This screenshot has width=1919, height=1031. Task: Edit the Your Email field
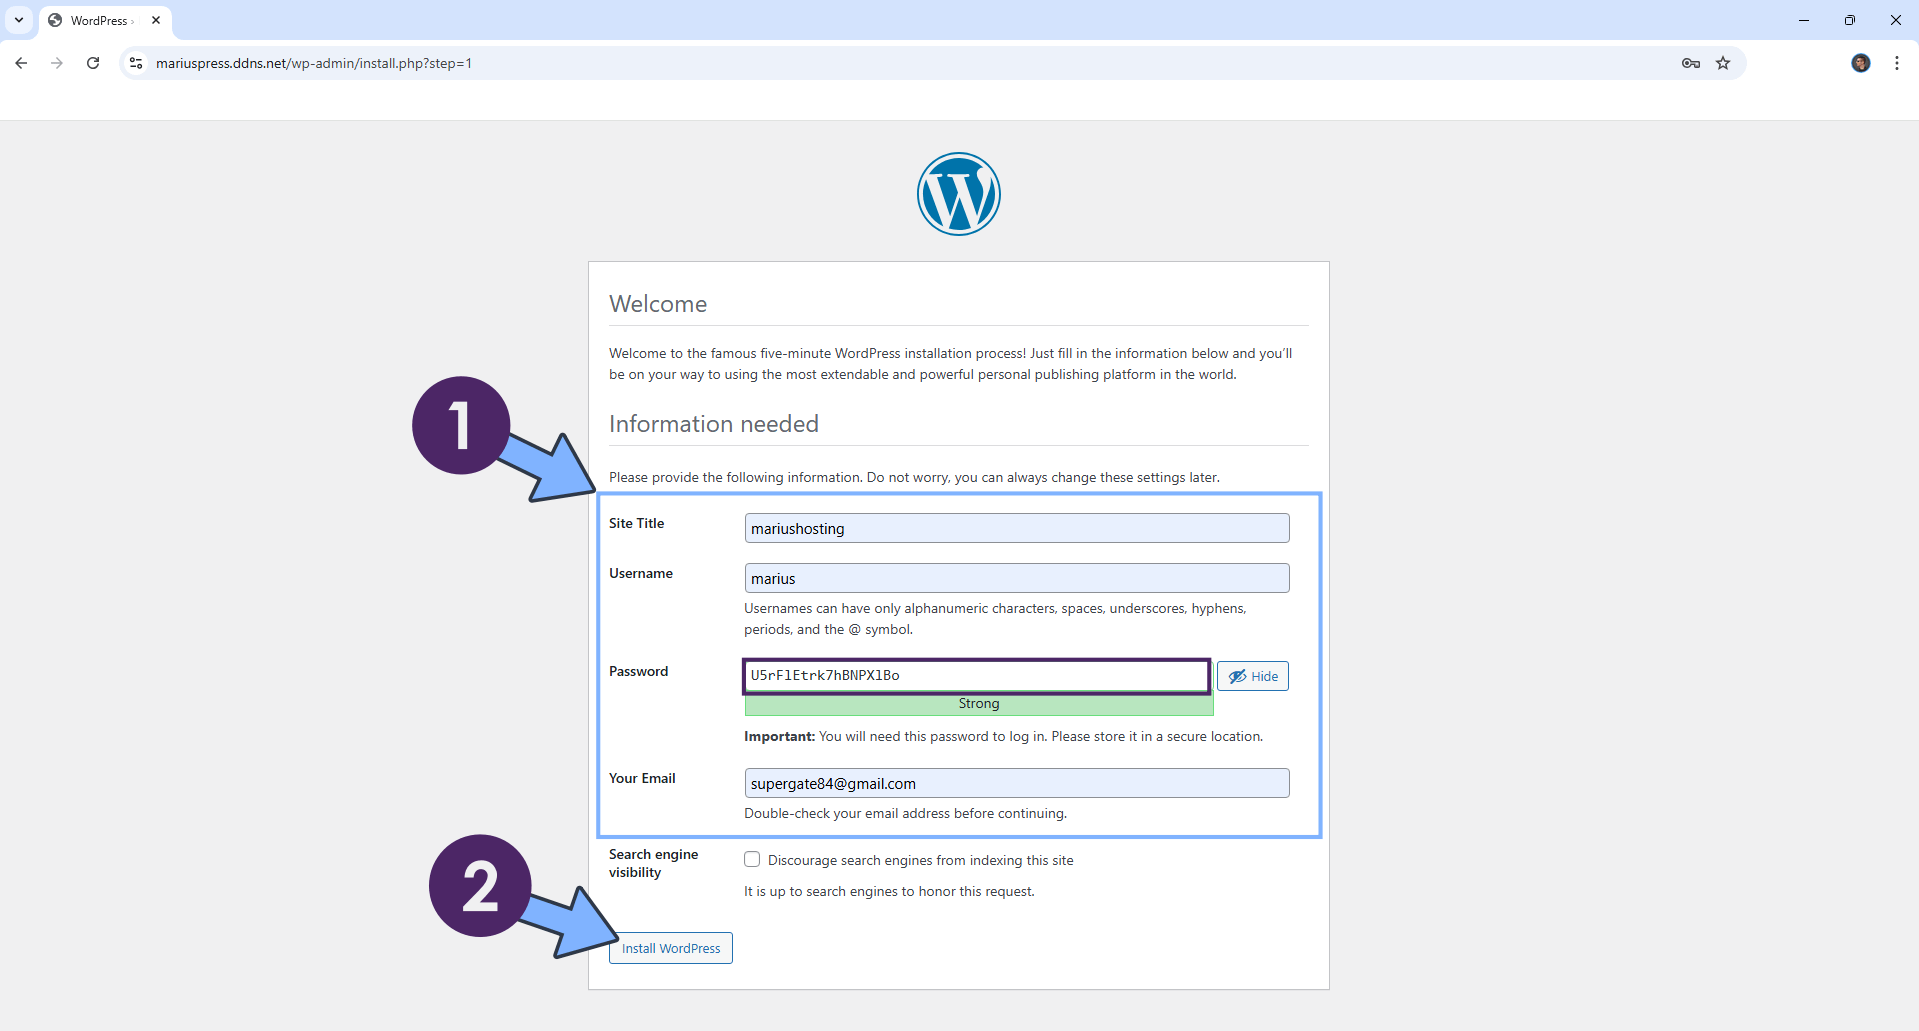(1017, 783)
